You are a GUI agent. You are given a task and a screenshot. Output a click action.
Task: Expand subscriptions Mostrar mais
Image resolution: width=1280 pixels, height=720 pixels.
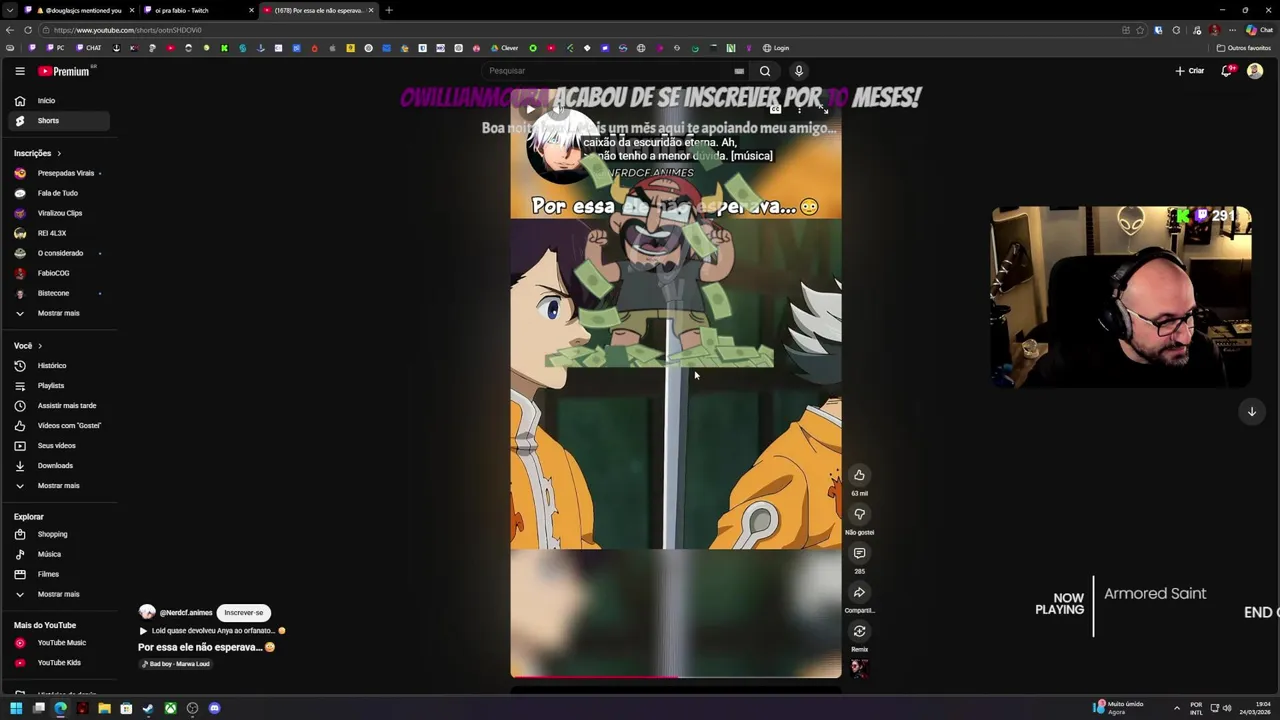point(58,313)
